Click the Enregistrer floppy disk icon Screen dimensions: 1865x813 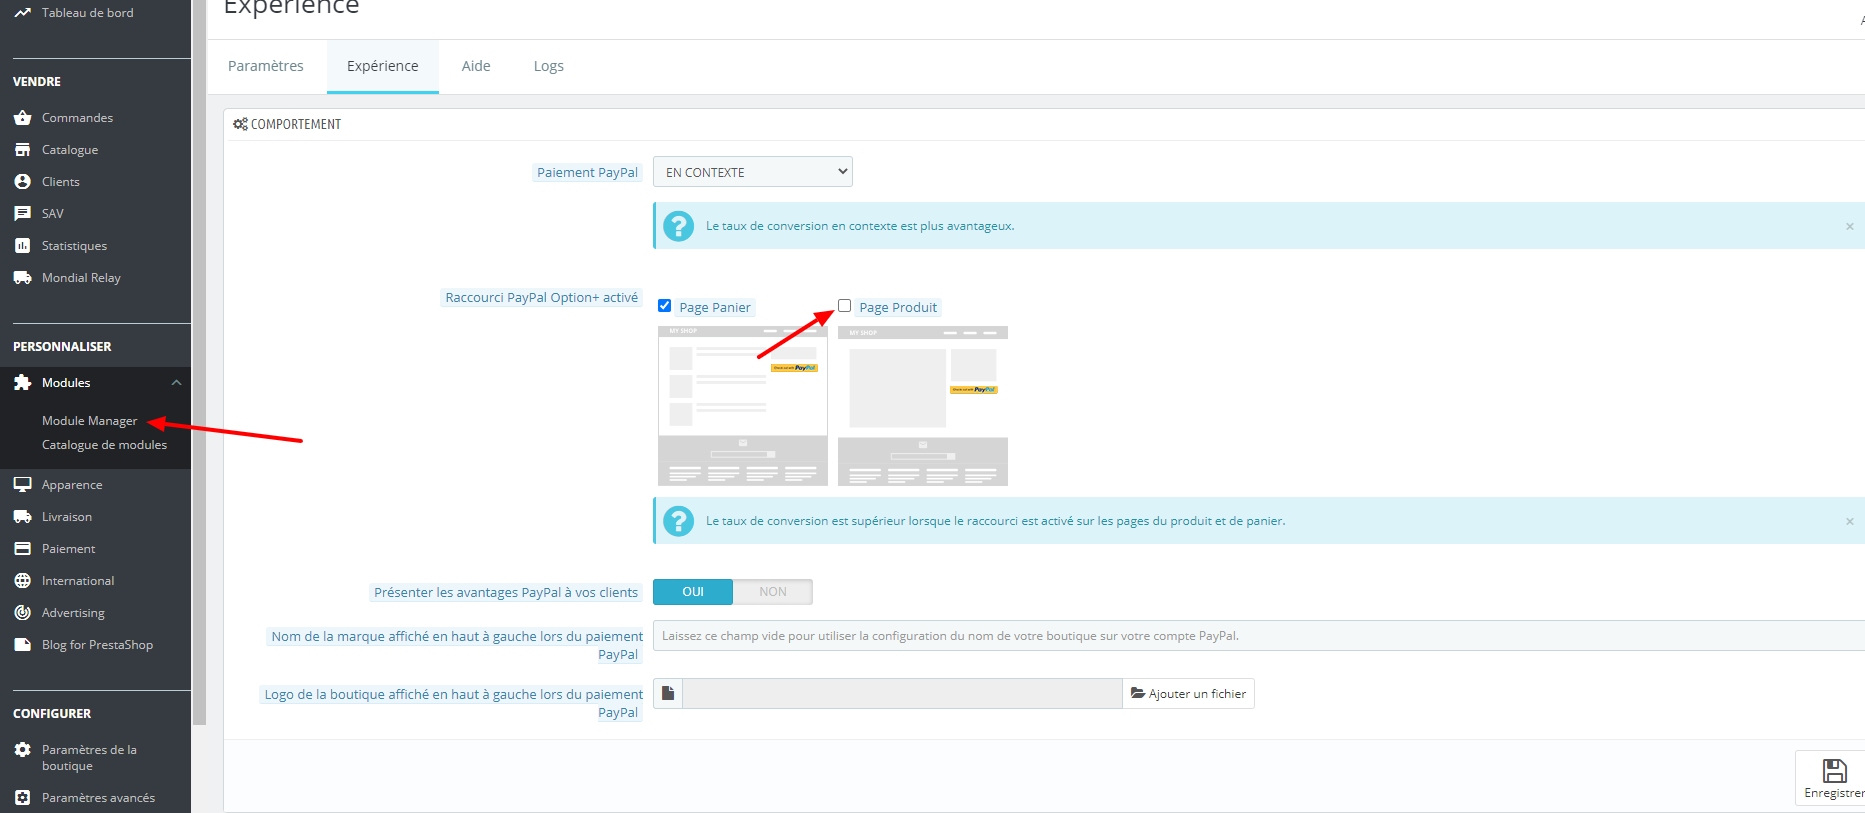point(1834,771)
